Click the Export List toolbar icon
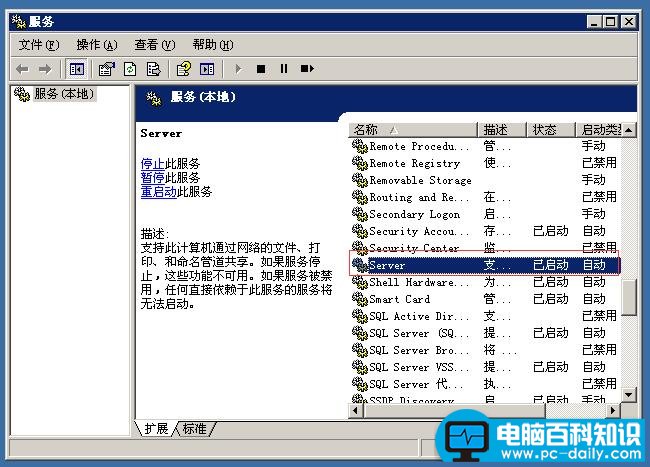Screen dimensions: 650x467 [153, 69]
